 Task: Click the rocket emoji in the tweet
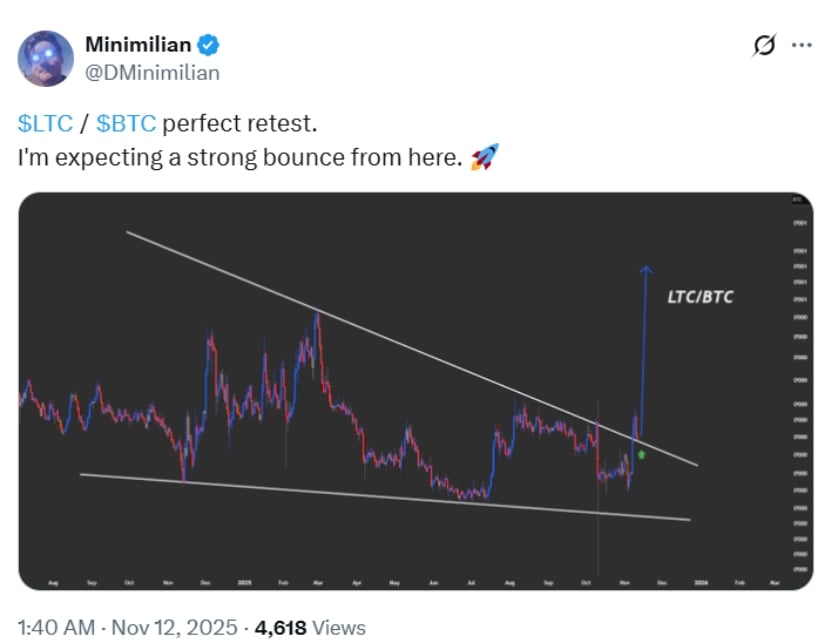(x=484, y=156)
